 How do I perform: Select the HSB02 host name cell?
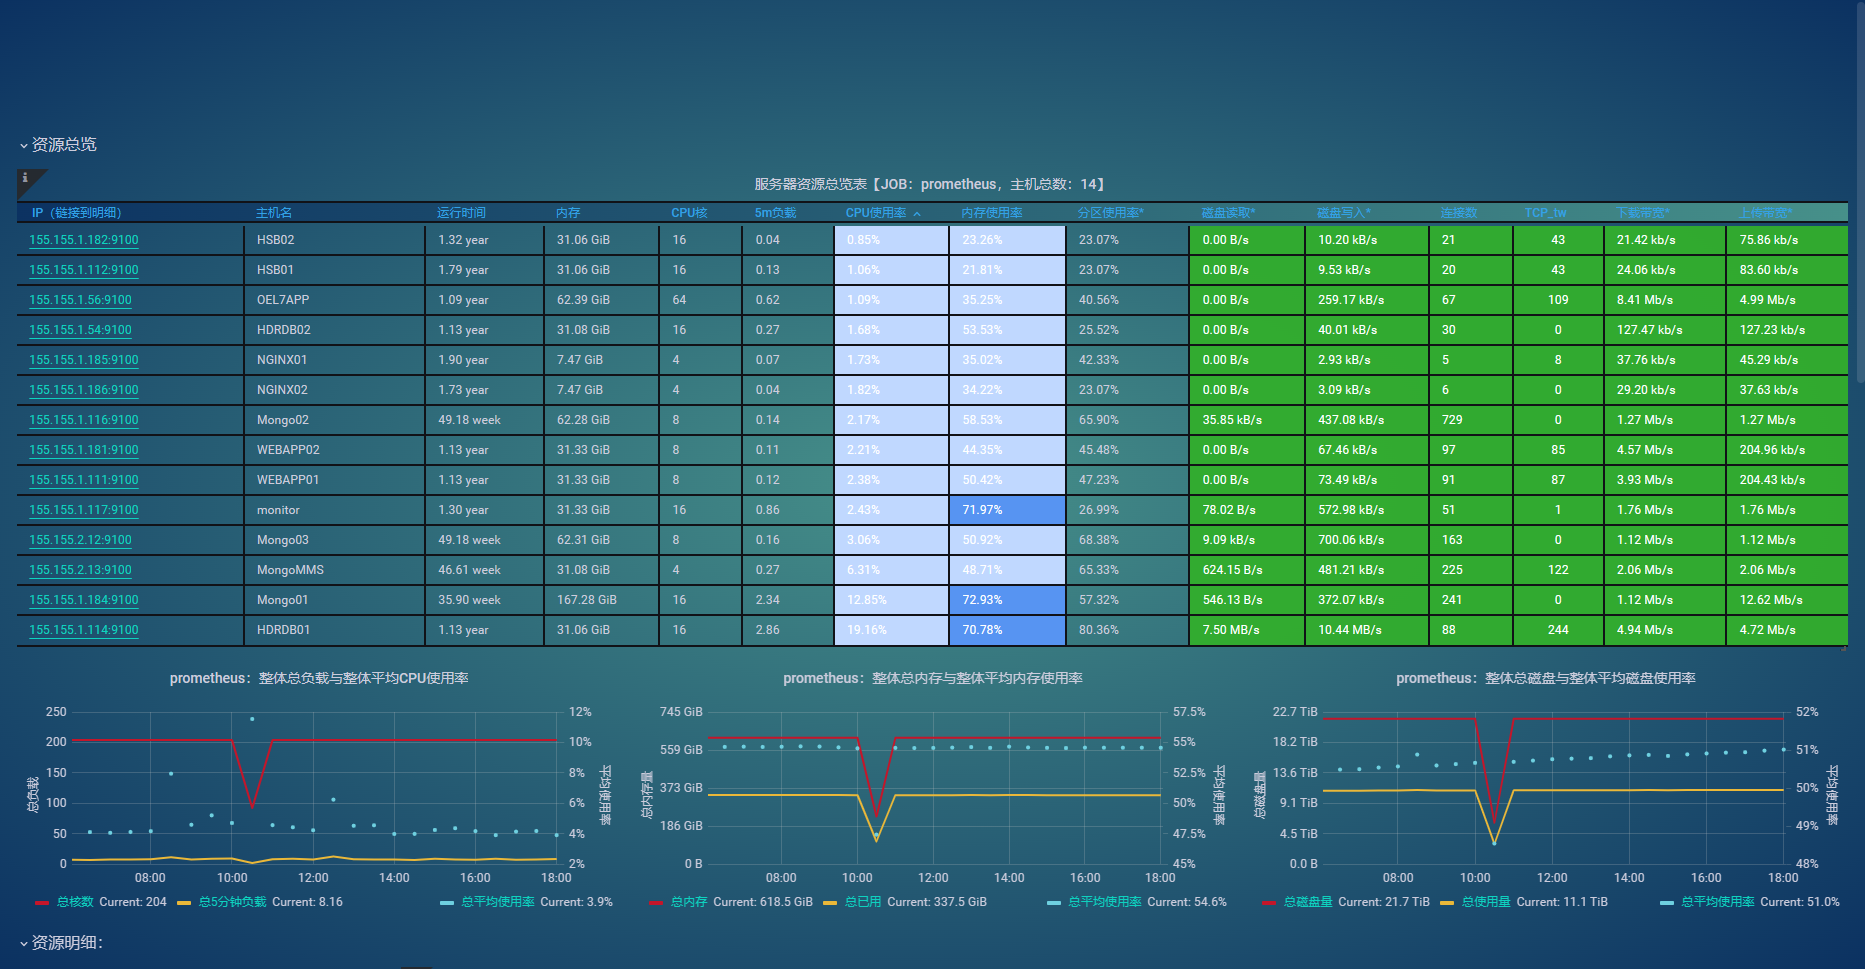point(334,240)
